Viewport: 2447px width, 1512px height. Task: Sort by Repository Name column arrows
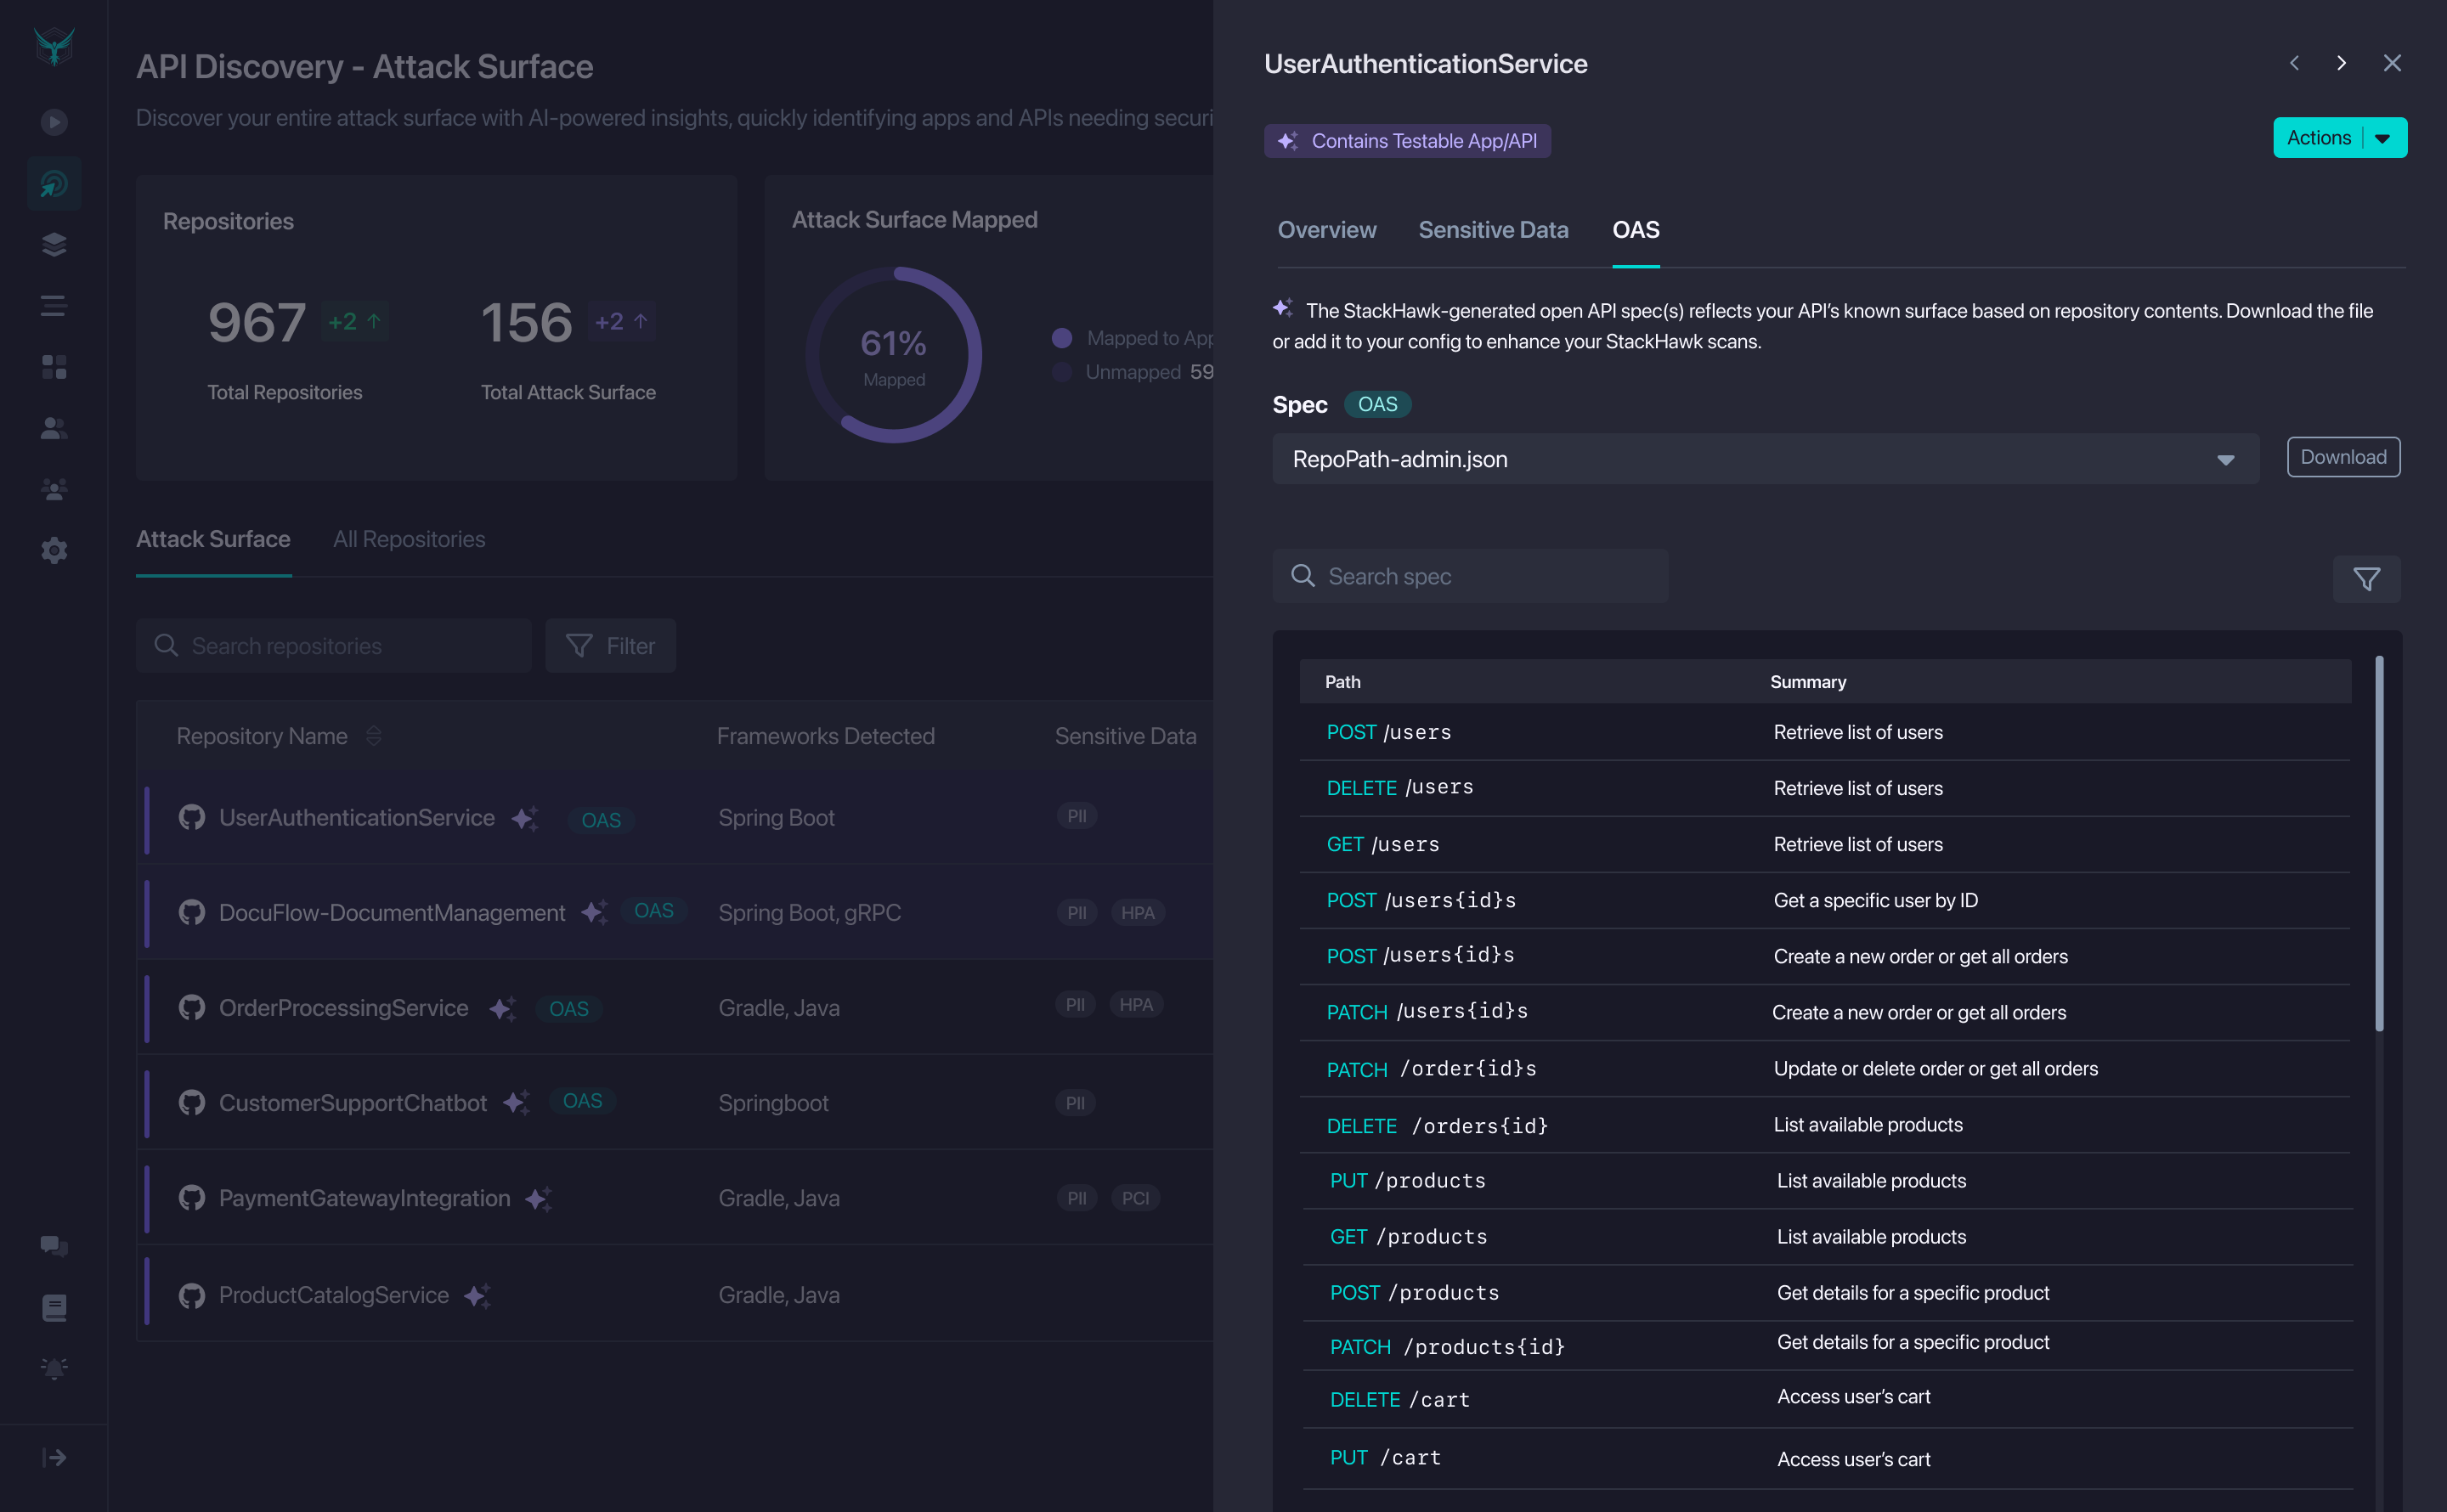click(x=374, y=736)
